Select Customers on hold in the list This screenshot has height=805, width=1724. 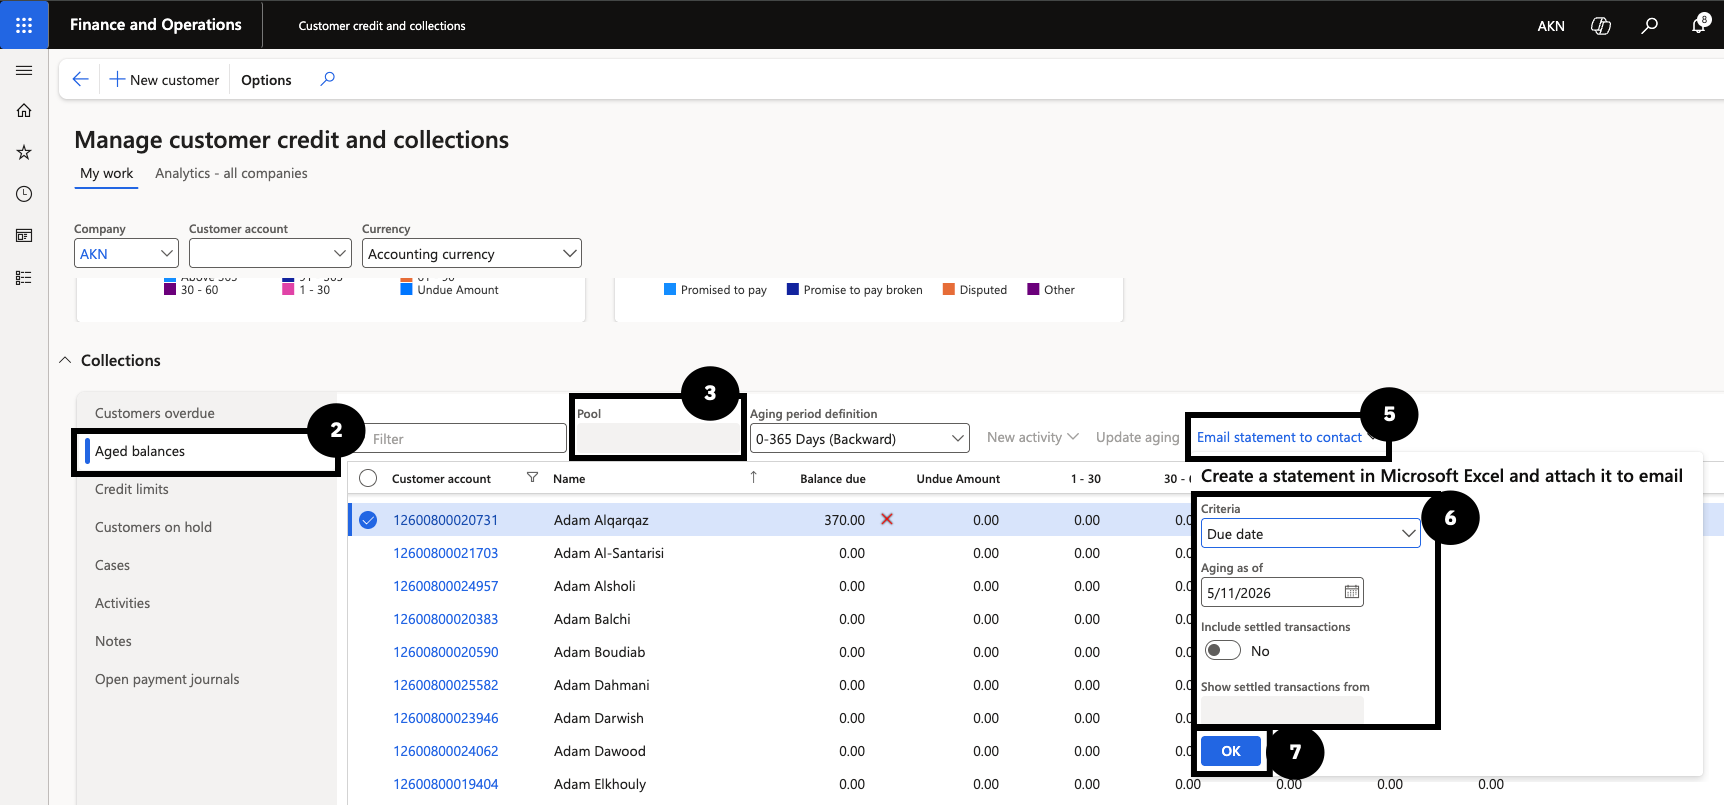point(153,527)
